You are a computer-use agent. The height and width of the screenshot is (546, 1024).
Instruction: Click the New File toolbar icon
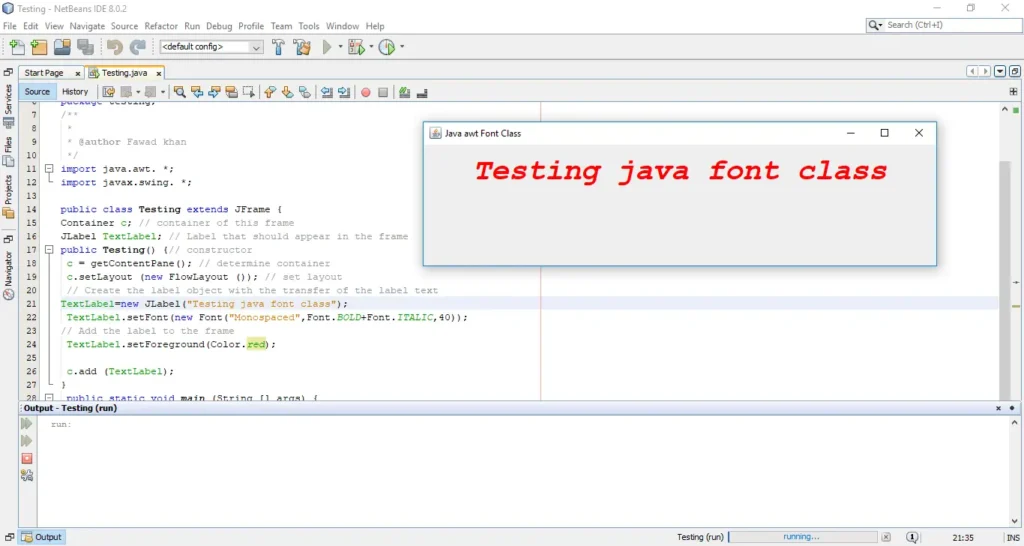click(17, 47)
